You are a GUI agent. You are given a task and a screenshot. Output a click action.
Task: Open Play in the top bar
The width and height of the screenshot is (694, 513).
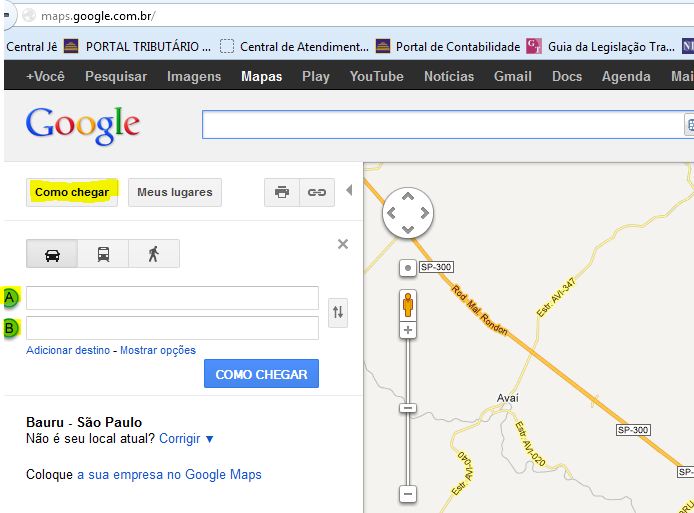(316, 76)
